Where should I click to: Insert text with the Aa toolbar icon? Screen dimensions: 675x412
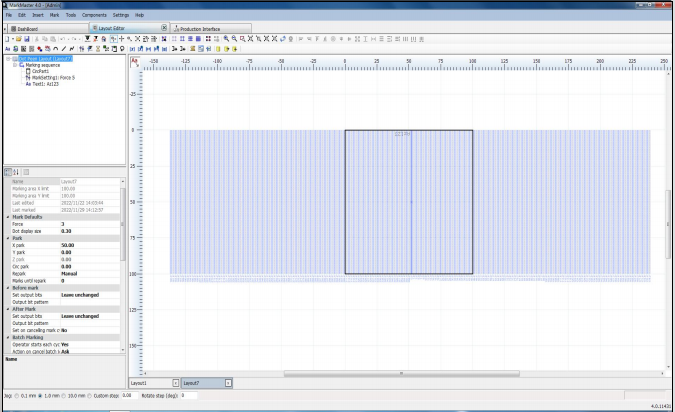pyautogui.click(x=7, y=49)
